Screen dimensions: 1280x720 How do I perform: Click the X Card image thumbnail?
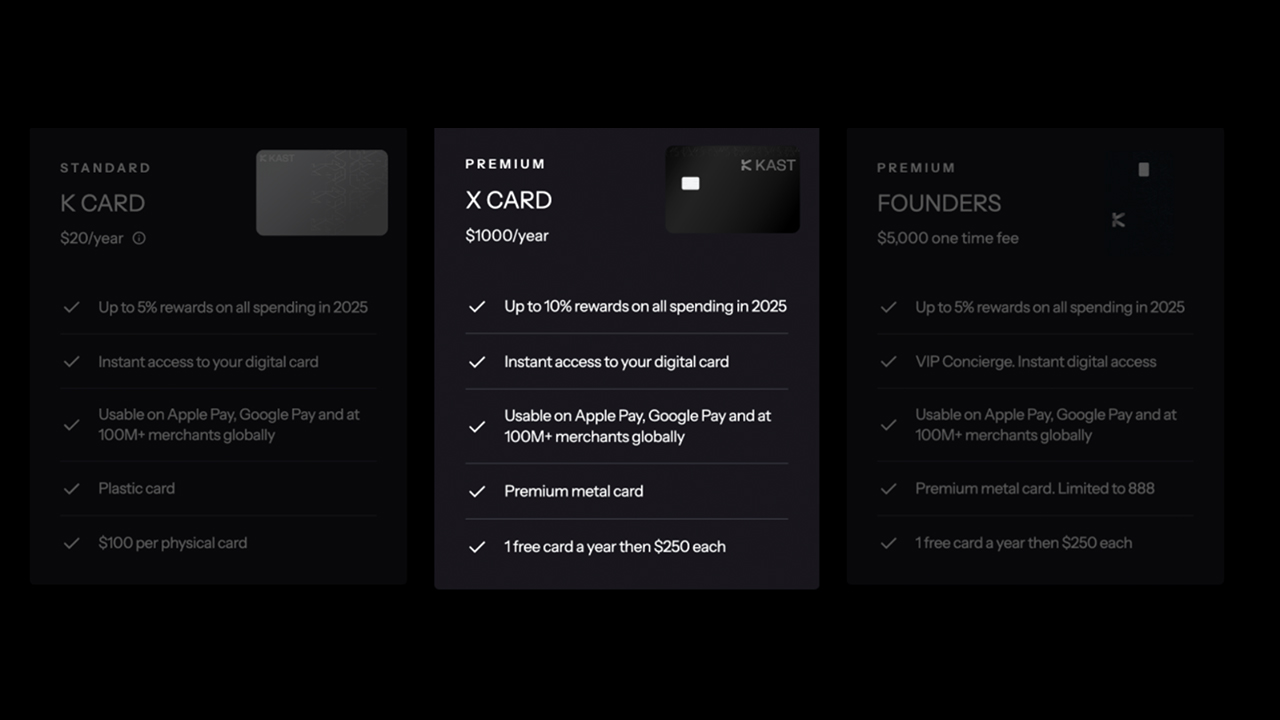(x=732, y=189)
